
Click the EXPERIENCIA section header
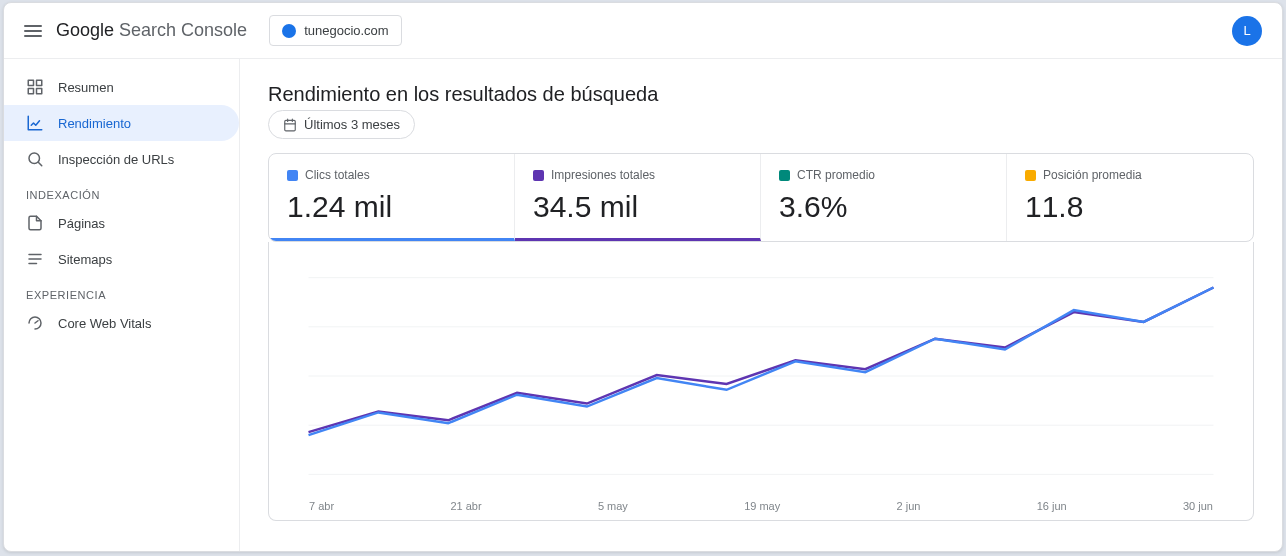(66, 295)
